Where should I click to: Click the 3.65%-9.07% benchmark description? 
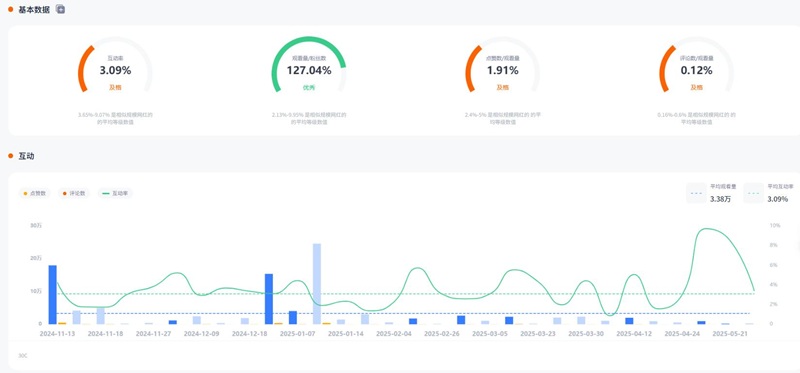[115, 118]
